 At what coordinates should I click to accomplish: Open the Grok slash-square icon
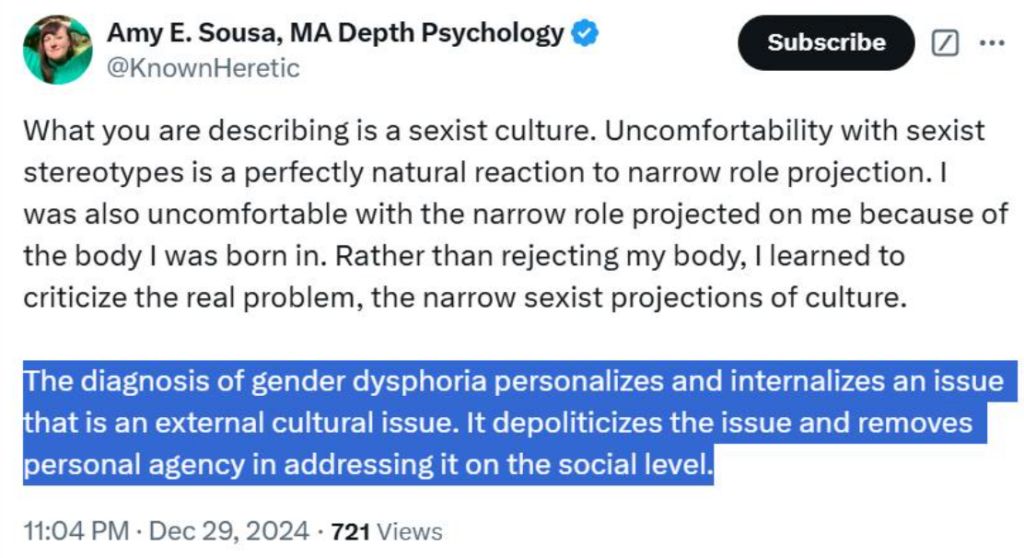pos(944,44)
